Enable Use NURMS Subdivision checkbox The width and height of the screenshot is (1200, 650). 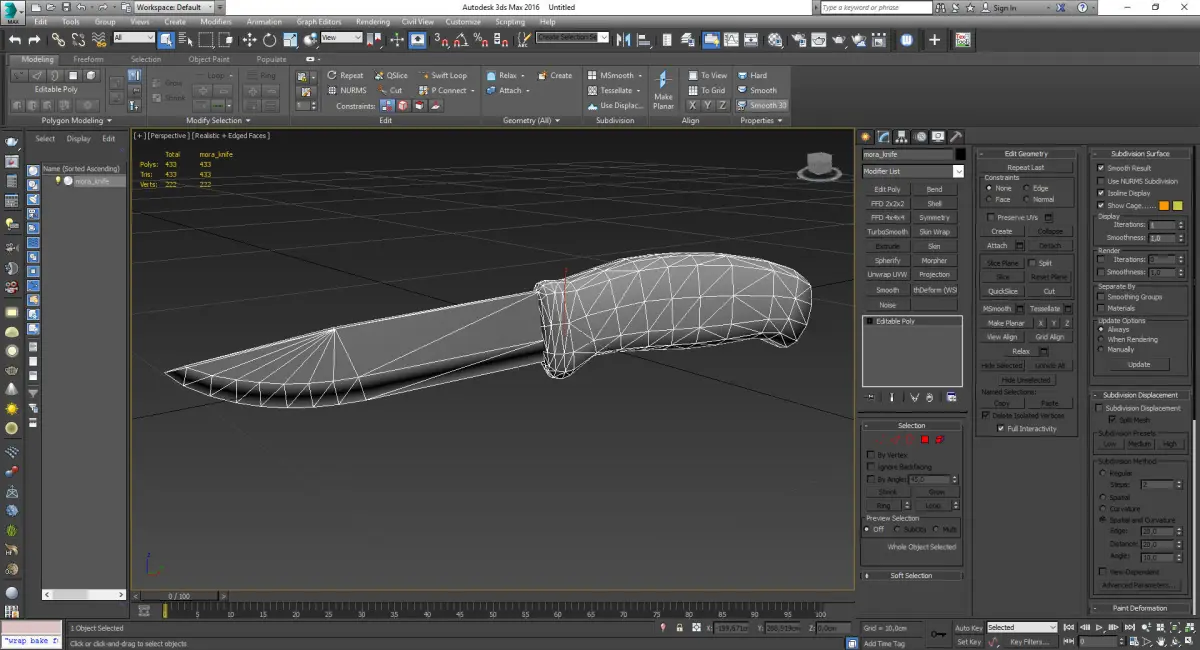coord(1101,181)
